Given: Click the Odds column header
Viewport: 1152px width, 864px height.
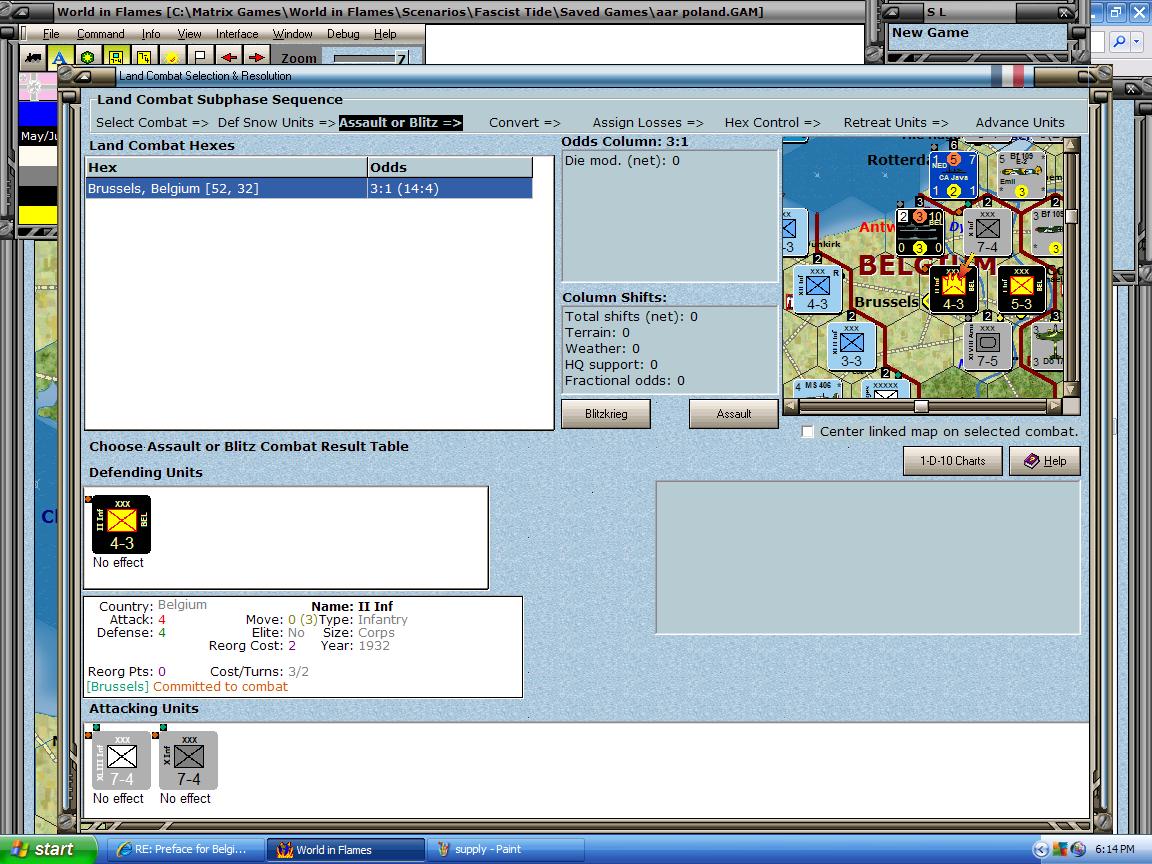Looking at the screenshot, I should click(x=450, y=168).
